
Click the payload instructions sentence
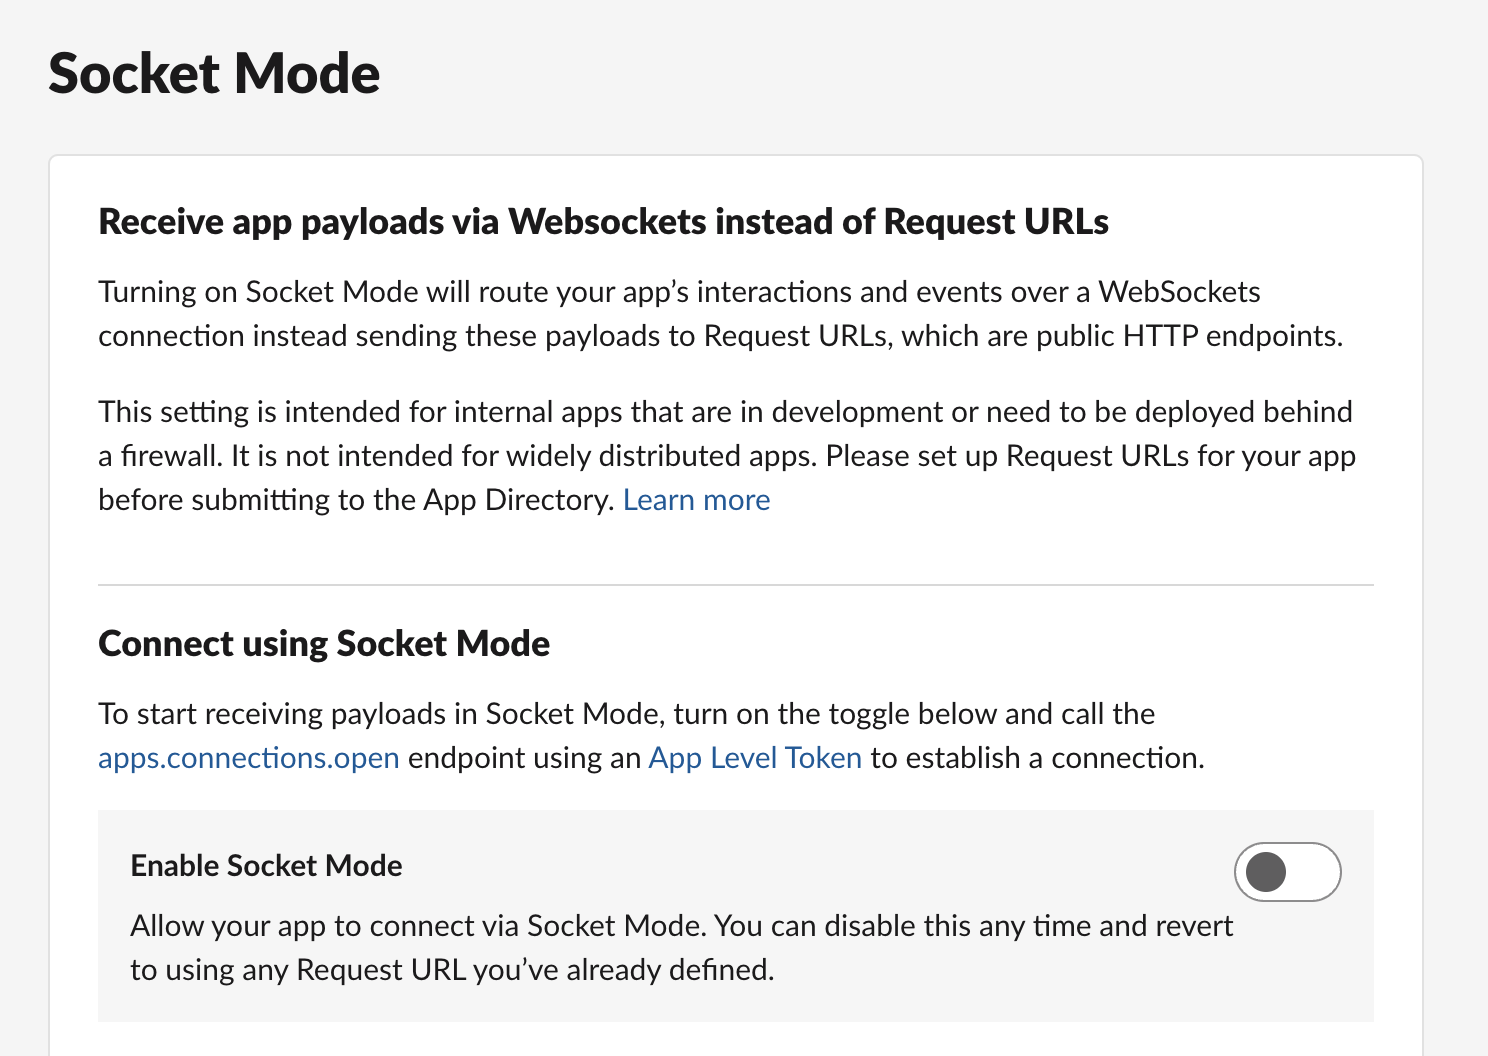(x=626, y=714)
